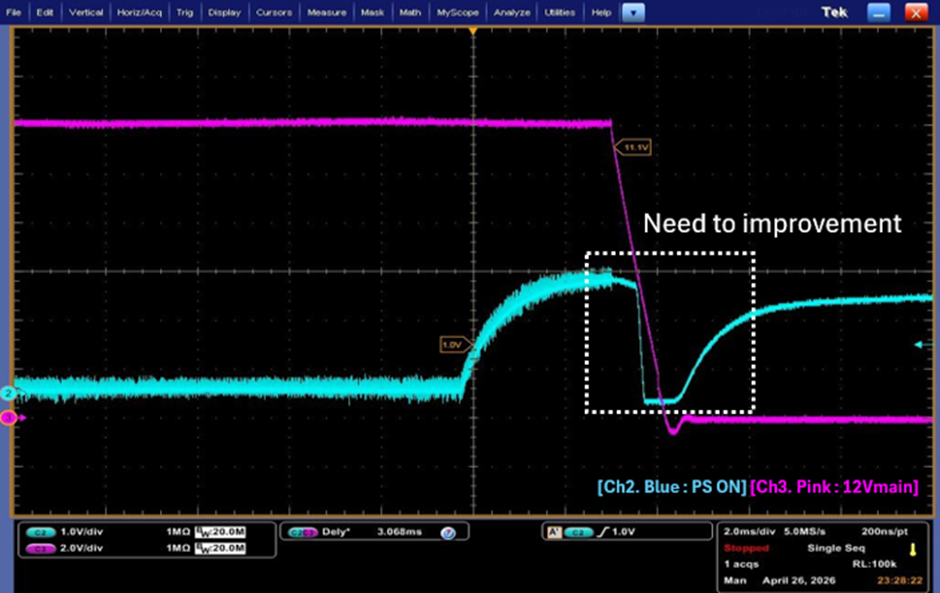Expand the menu bar dropdown arrow button

pos(633,12)
